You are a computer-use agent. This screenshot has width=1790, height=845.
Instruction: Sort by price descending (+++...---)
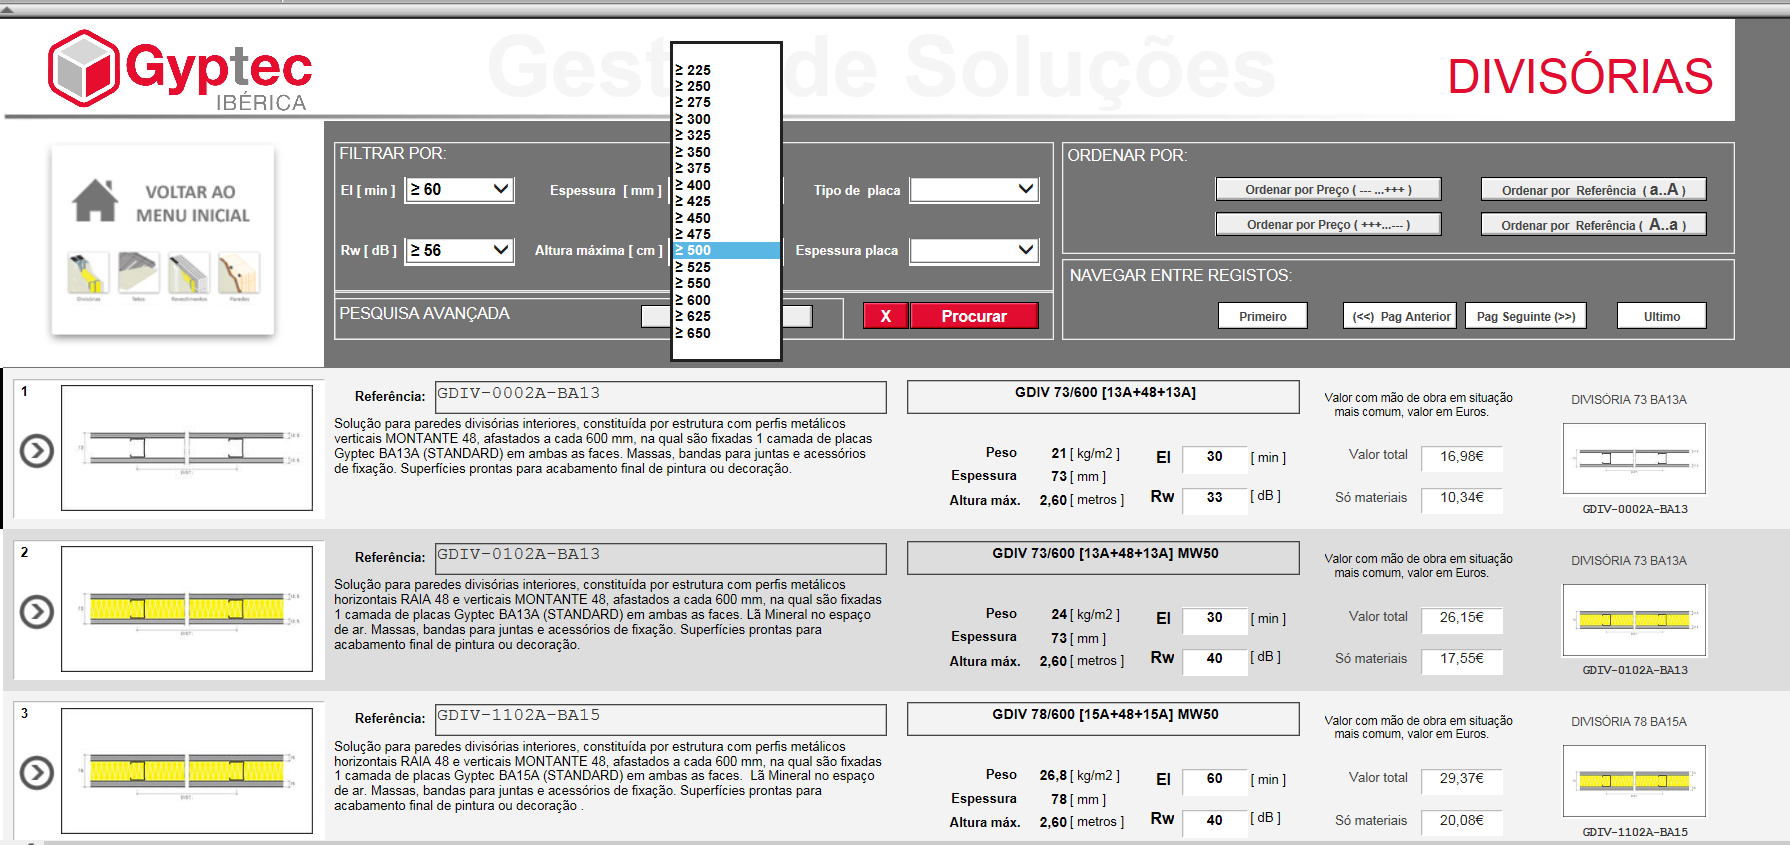(1328, 224)
